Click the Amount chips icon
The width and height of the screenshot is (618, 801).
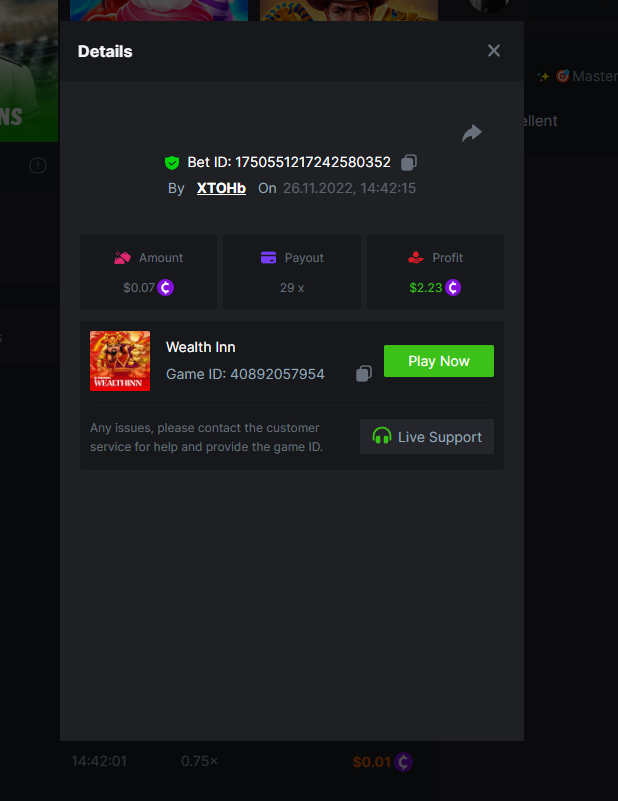[123, 257]
